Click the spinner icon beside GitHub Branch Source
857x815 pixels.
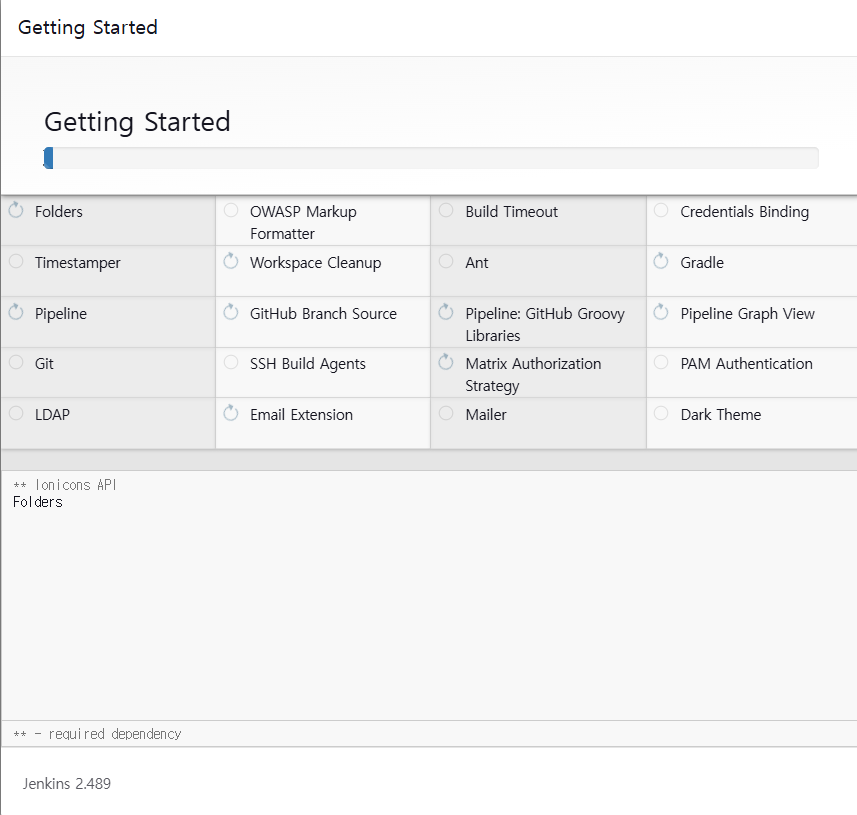[x=231, y=312]
